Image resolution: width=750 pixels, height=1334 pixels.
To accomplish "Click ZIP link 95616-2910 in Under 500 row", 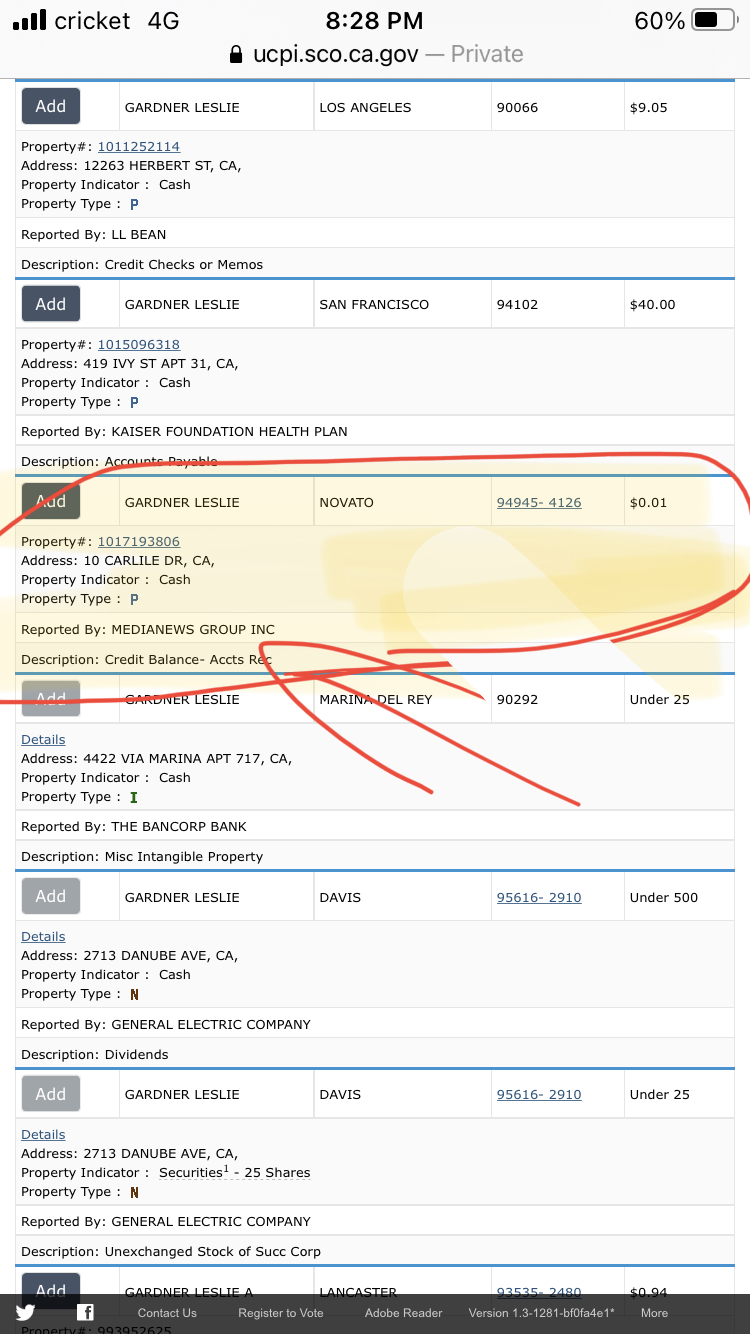I will pyautogui.click(x=539, y=897).
